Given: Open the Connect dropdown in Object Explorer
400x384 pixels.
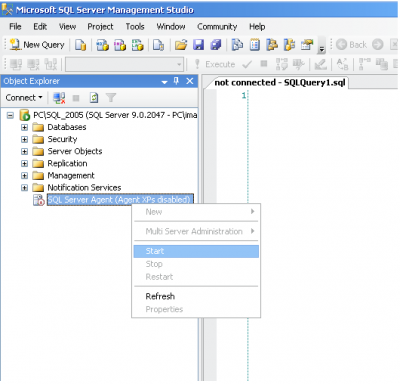Looking at the screenshot, I should coord(24,98).
